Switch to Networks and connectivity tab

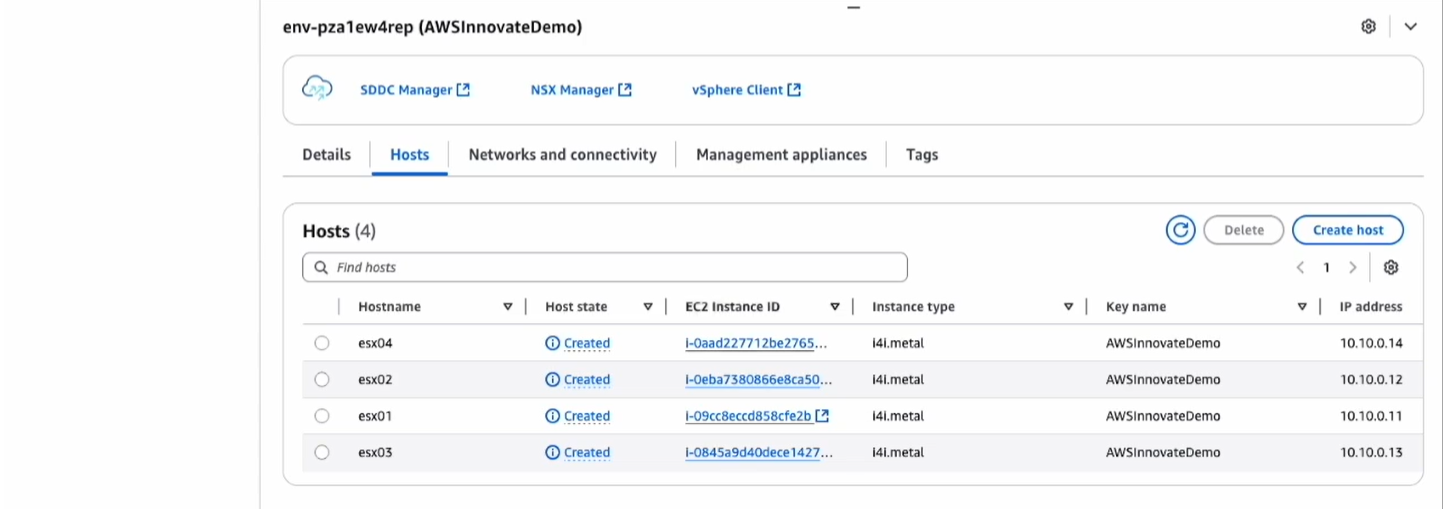(562, 155)
